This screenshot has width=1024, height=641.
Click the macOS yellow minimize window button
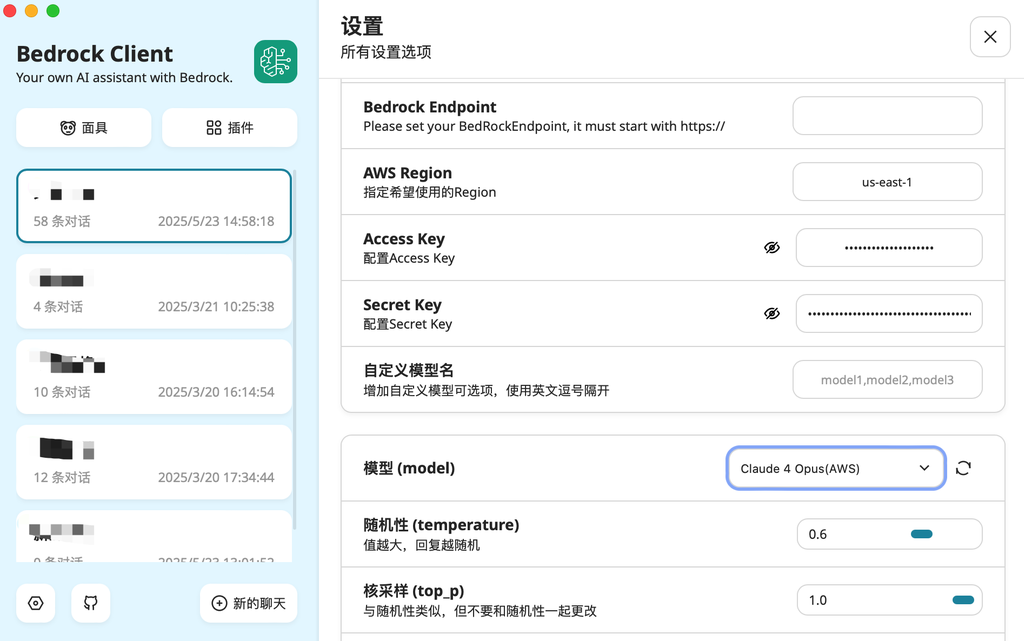(31, 10)
